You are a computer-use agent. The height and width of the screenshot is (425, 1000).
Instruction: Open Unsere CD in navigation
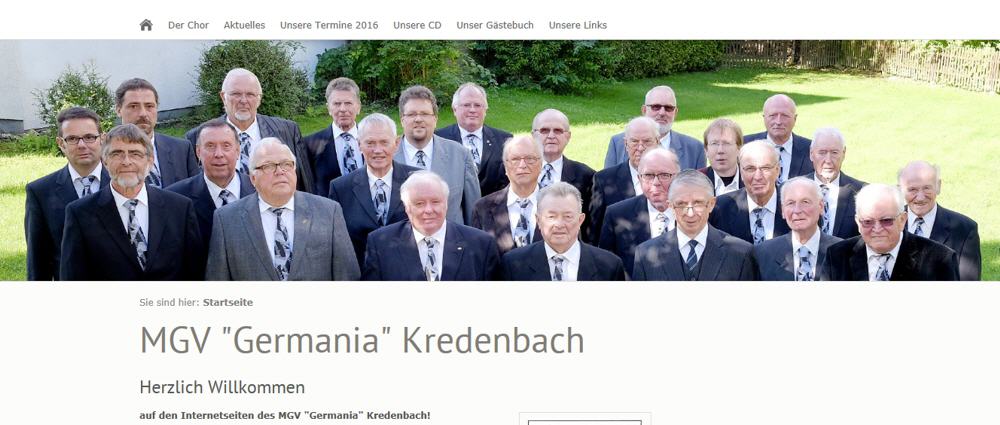[x=417, y=26]
